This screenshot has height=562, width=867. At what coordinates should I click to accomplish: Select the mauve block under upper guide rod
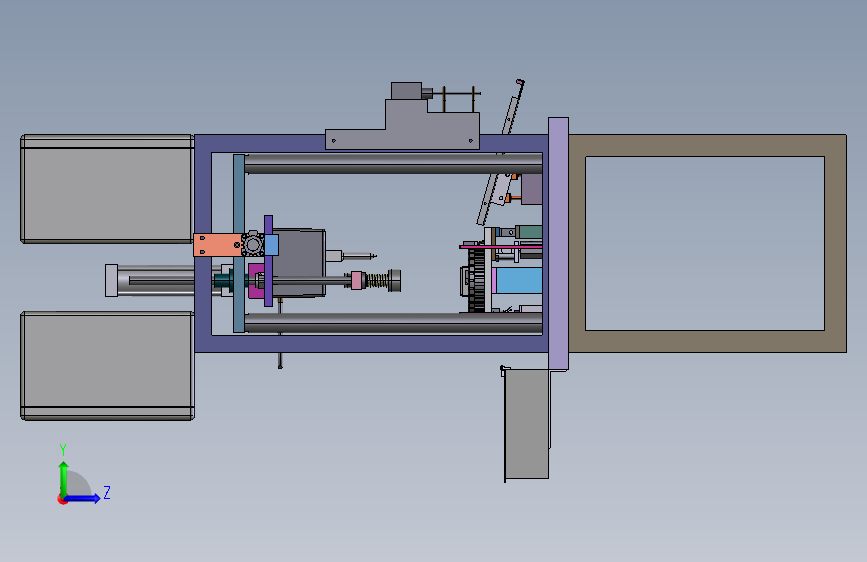pyautogui.click(x=531, y=189)
